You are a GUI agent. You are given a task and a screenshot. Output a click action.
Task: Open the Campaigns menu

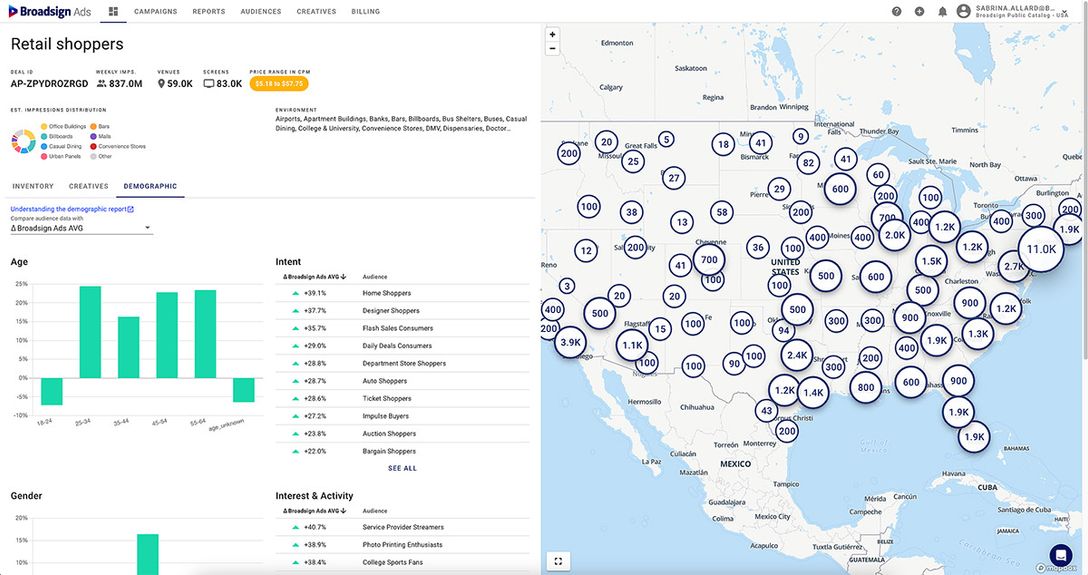pyautogui.click(x=155, y=11)
